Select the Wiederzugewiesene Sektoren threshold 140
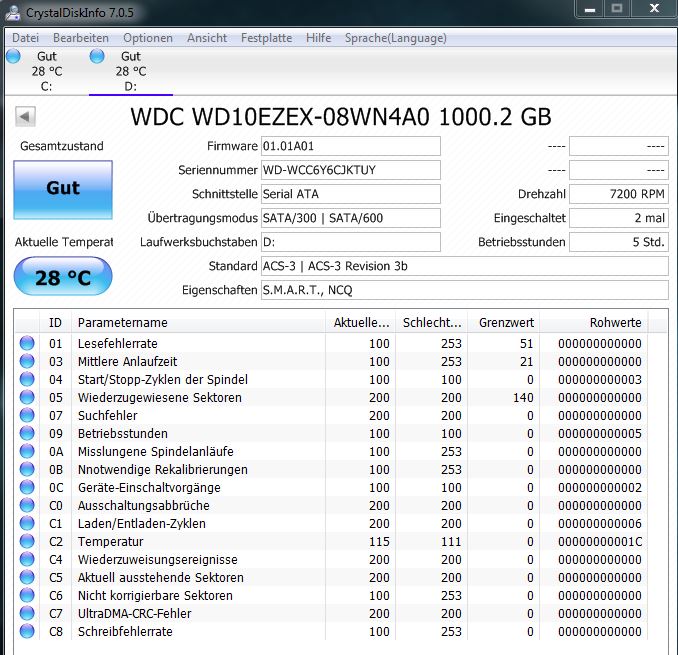Image resolution: width=678 pixels, height=655 pixels. click(x=523, y=398)
